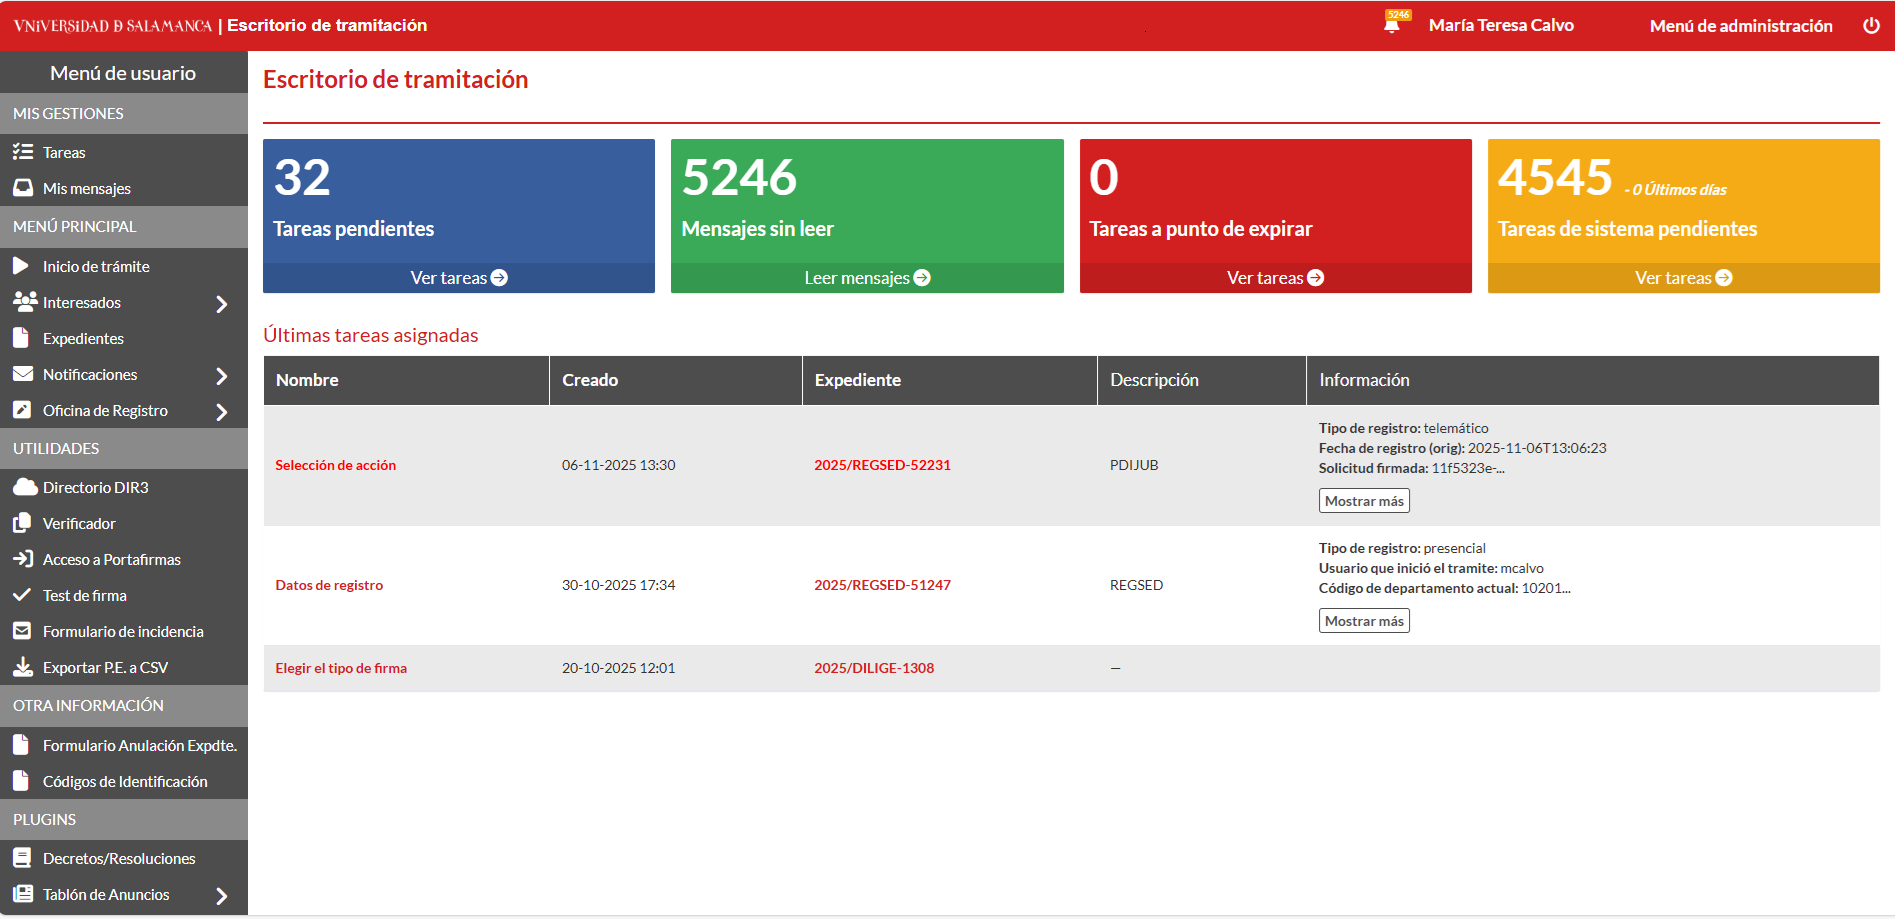Expand Oficina de Registro submenu
Image resolution: width=1895 pixels, height=919 pixels.
pos(222,411)
